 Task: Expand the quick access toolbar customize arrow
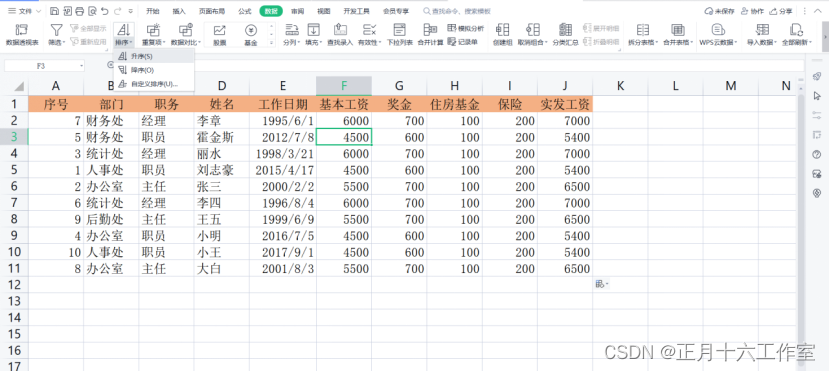point(131,11)
